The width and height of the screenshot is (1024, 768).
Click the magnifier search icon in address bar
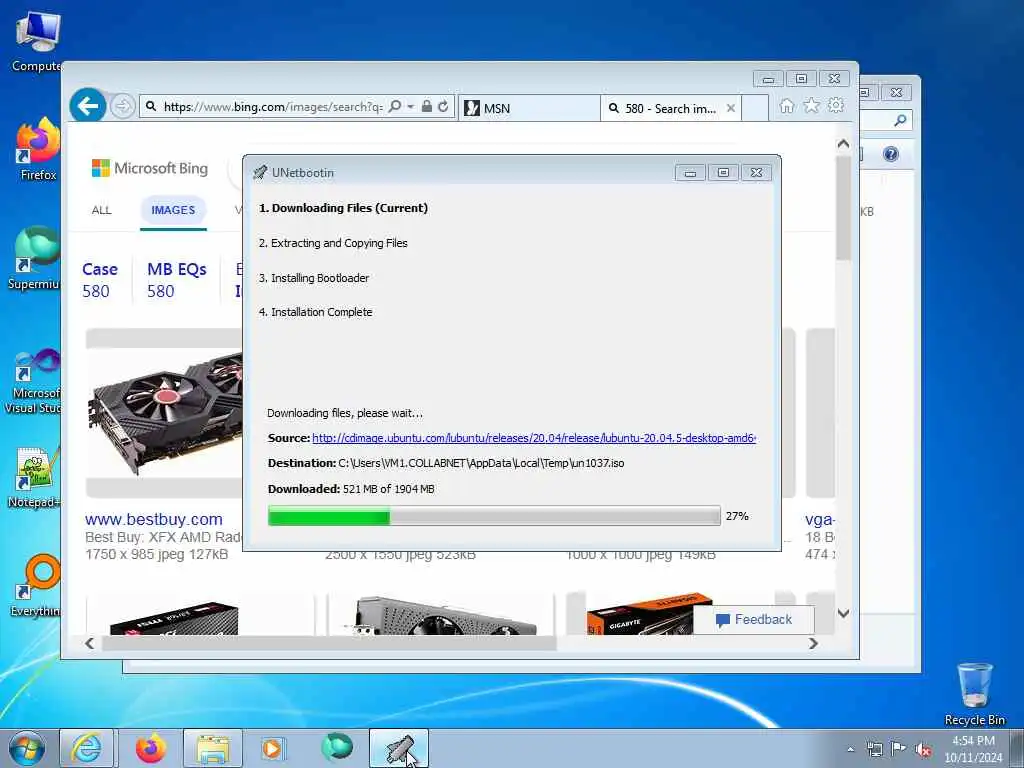394,106
